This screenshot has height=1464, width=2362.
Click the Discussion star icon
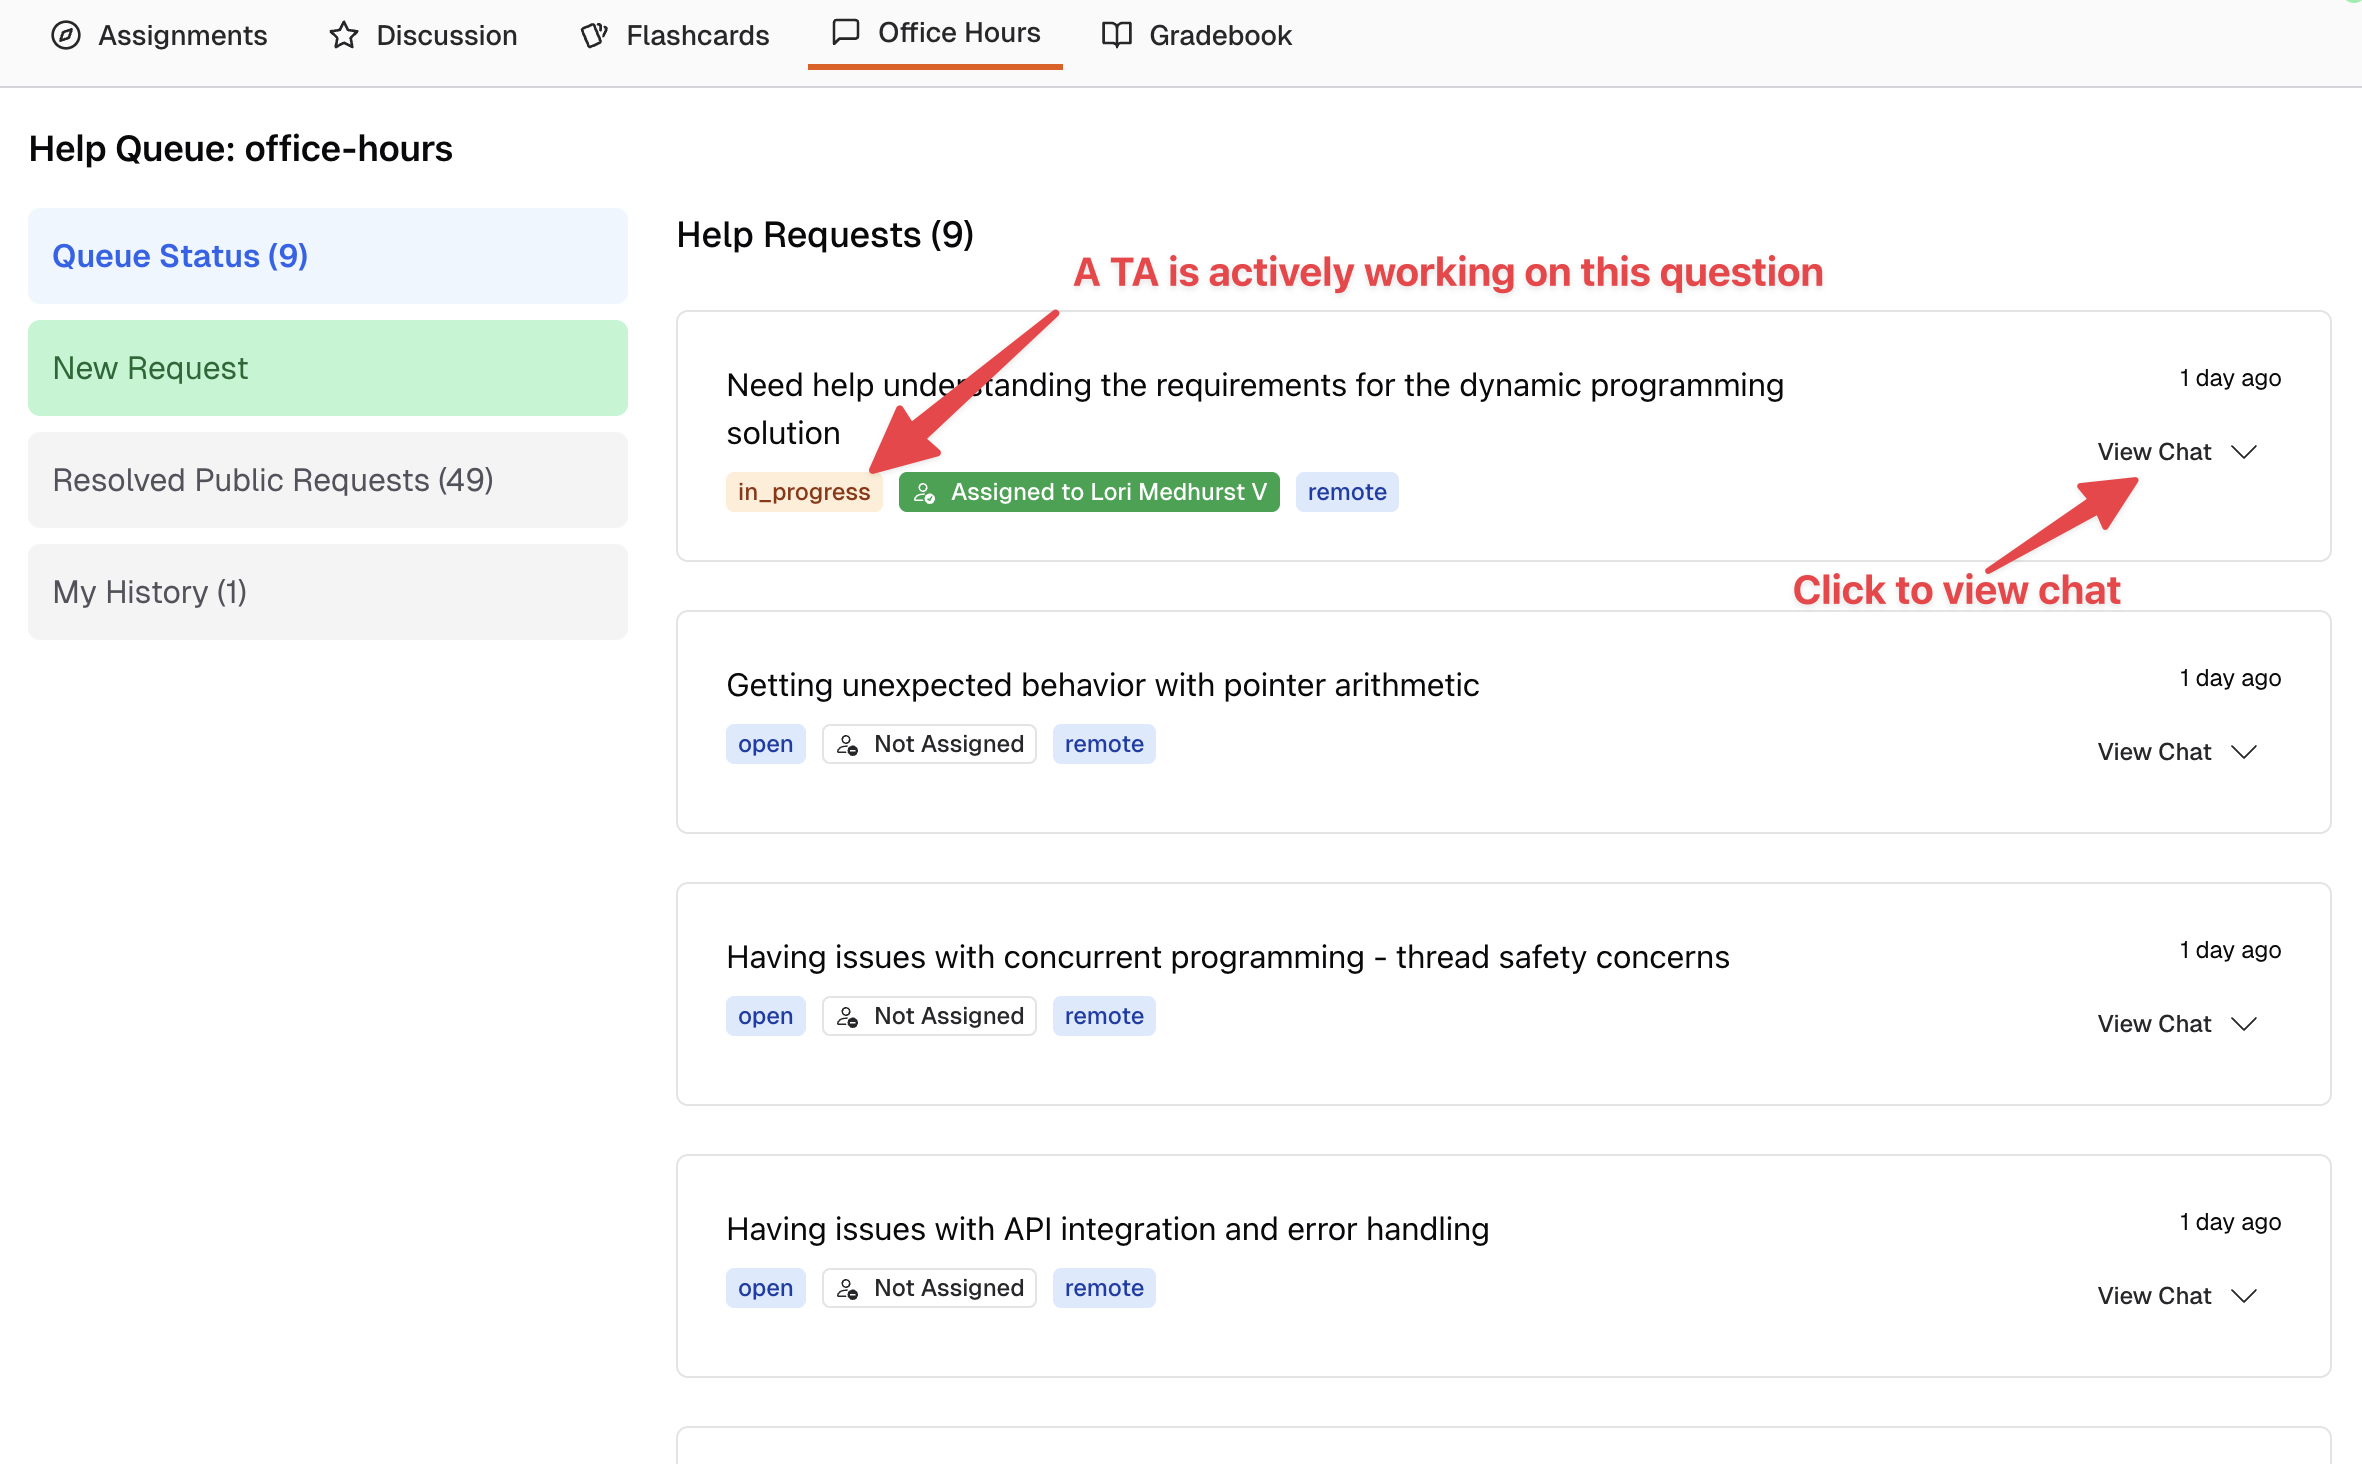coord(343,35)
